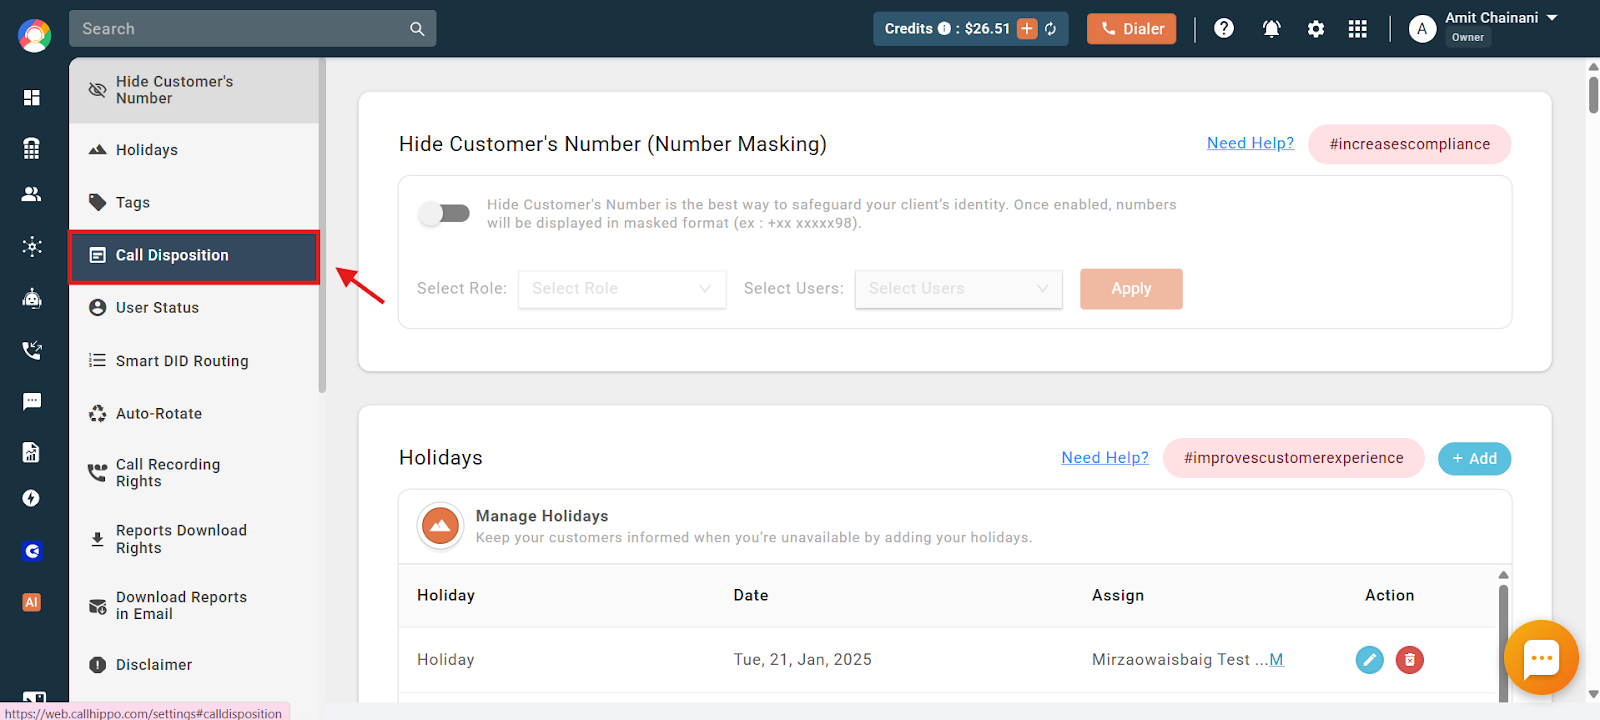Open the Call Logs phone icon in sidebar
The width and height of the screenshot is (1600, 720).
click(32, 350)
